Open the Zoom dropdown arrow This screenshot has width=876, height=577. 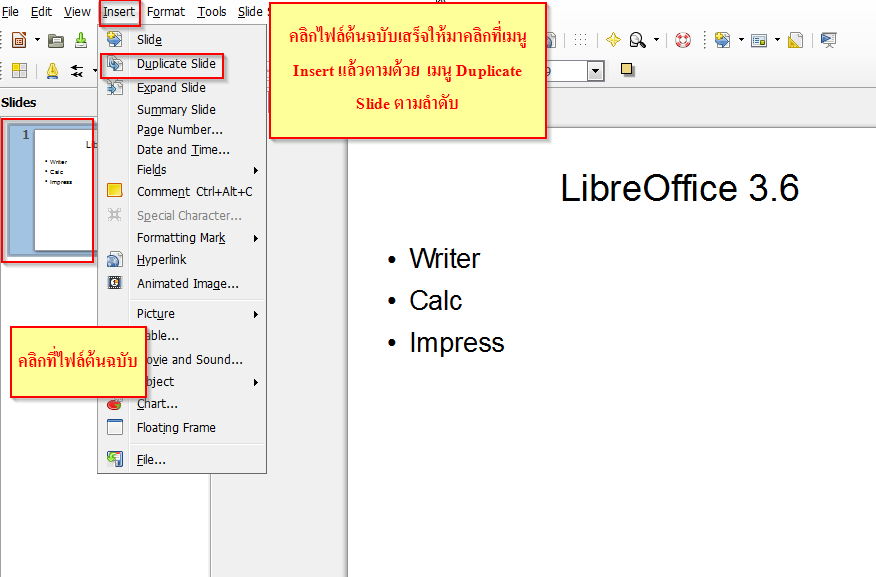(x=656, y=40)
